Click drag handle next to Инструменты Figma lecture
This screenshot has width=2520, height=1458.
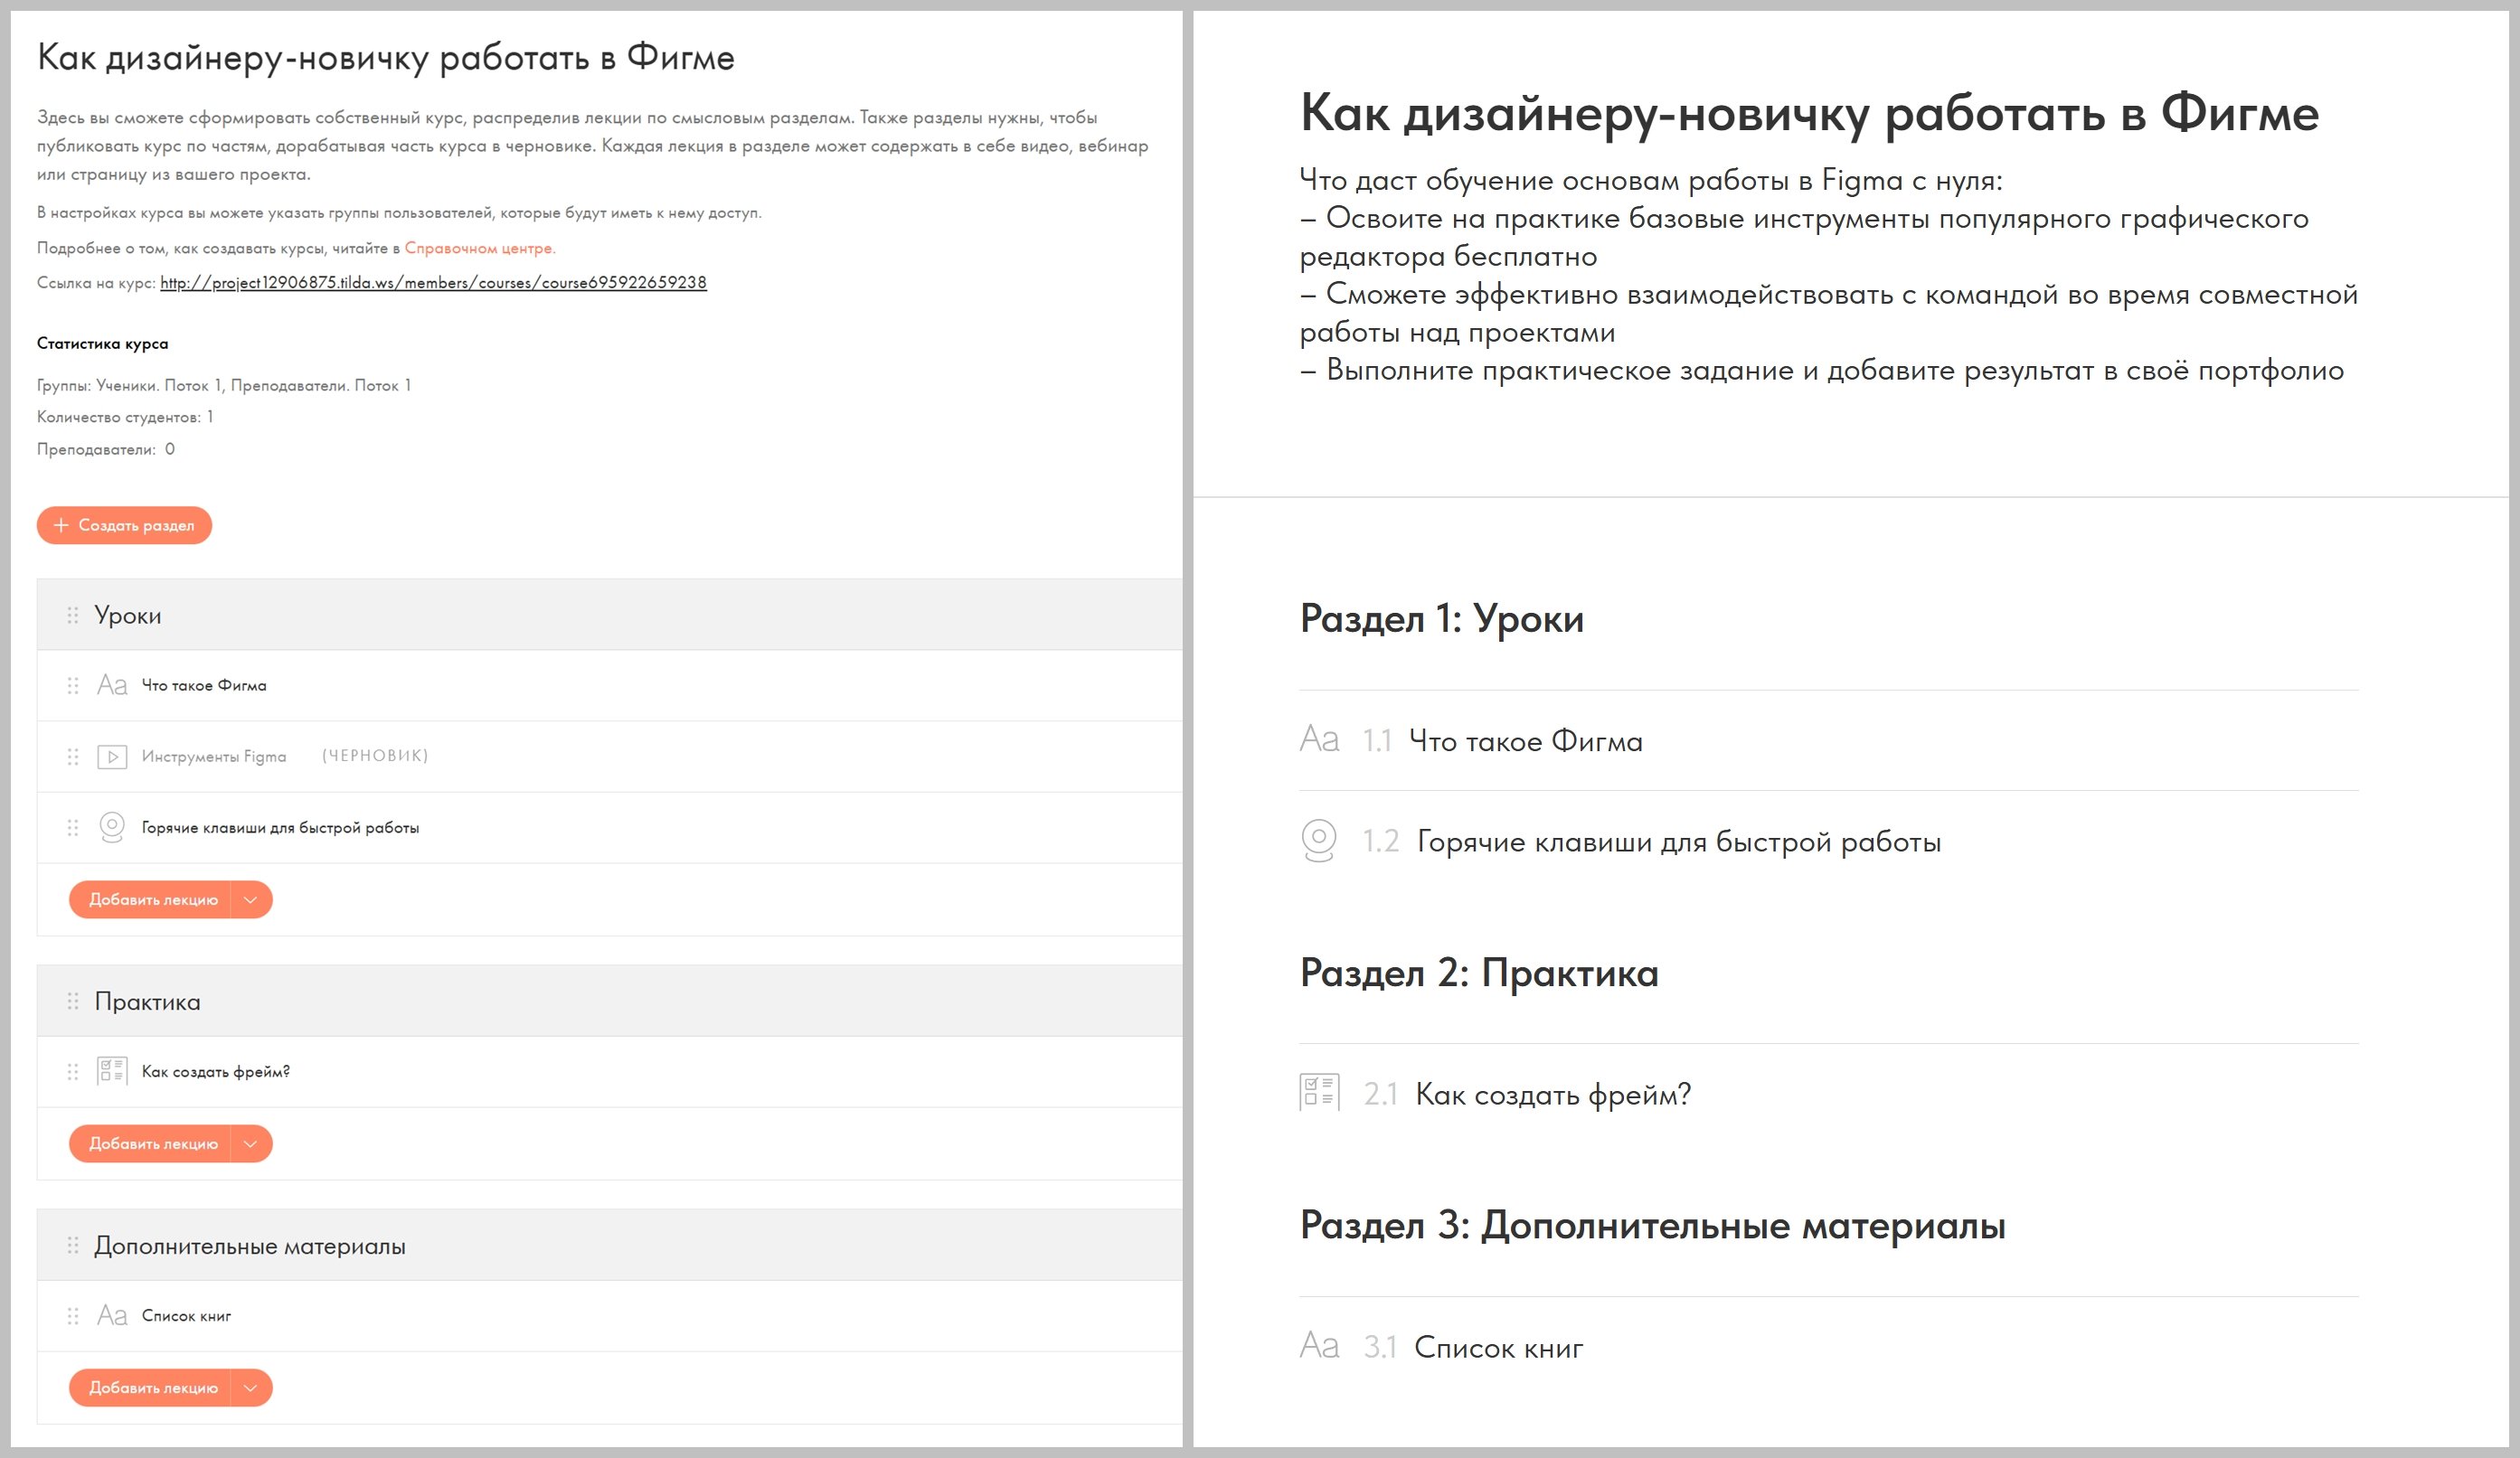click(x=73, y=757)
